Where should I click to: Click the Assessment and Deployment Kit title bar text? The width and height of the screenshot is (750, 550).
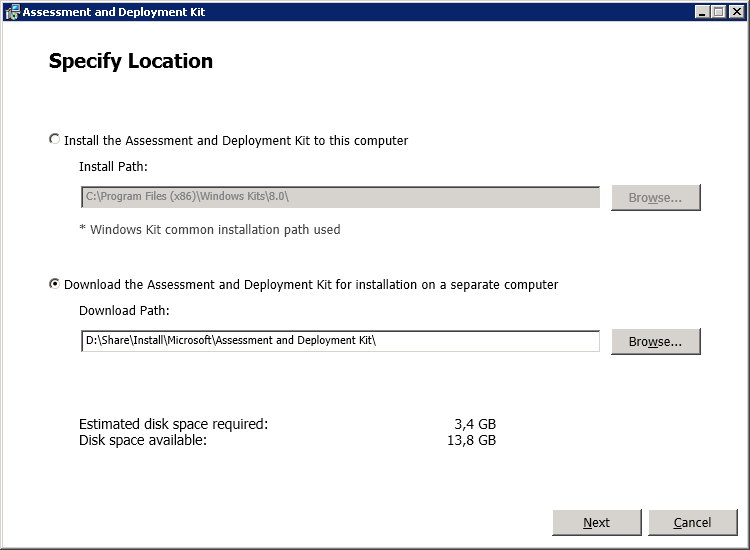[114, 12]
